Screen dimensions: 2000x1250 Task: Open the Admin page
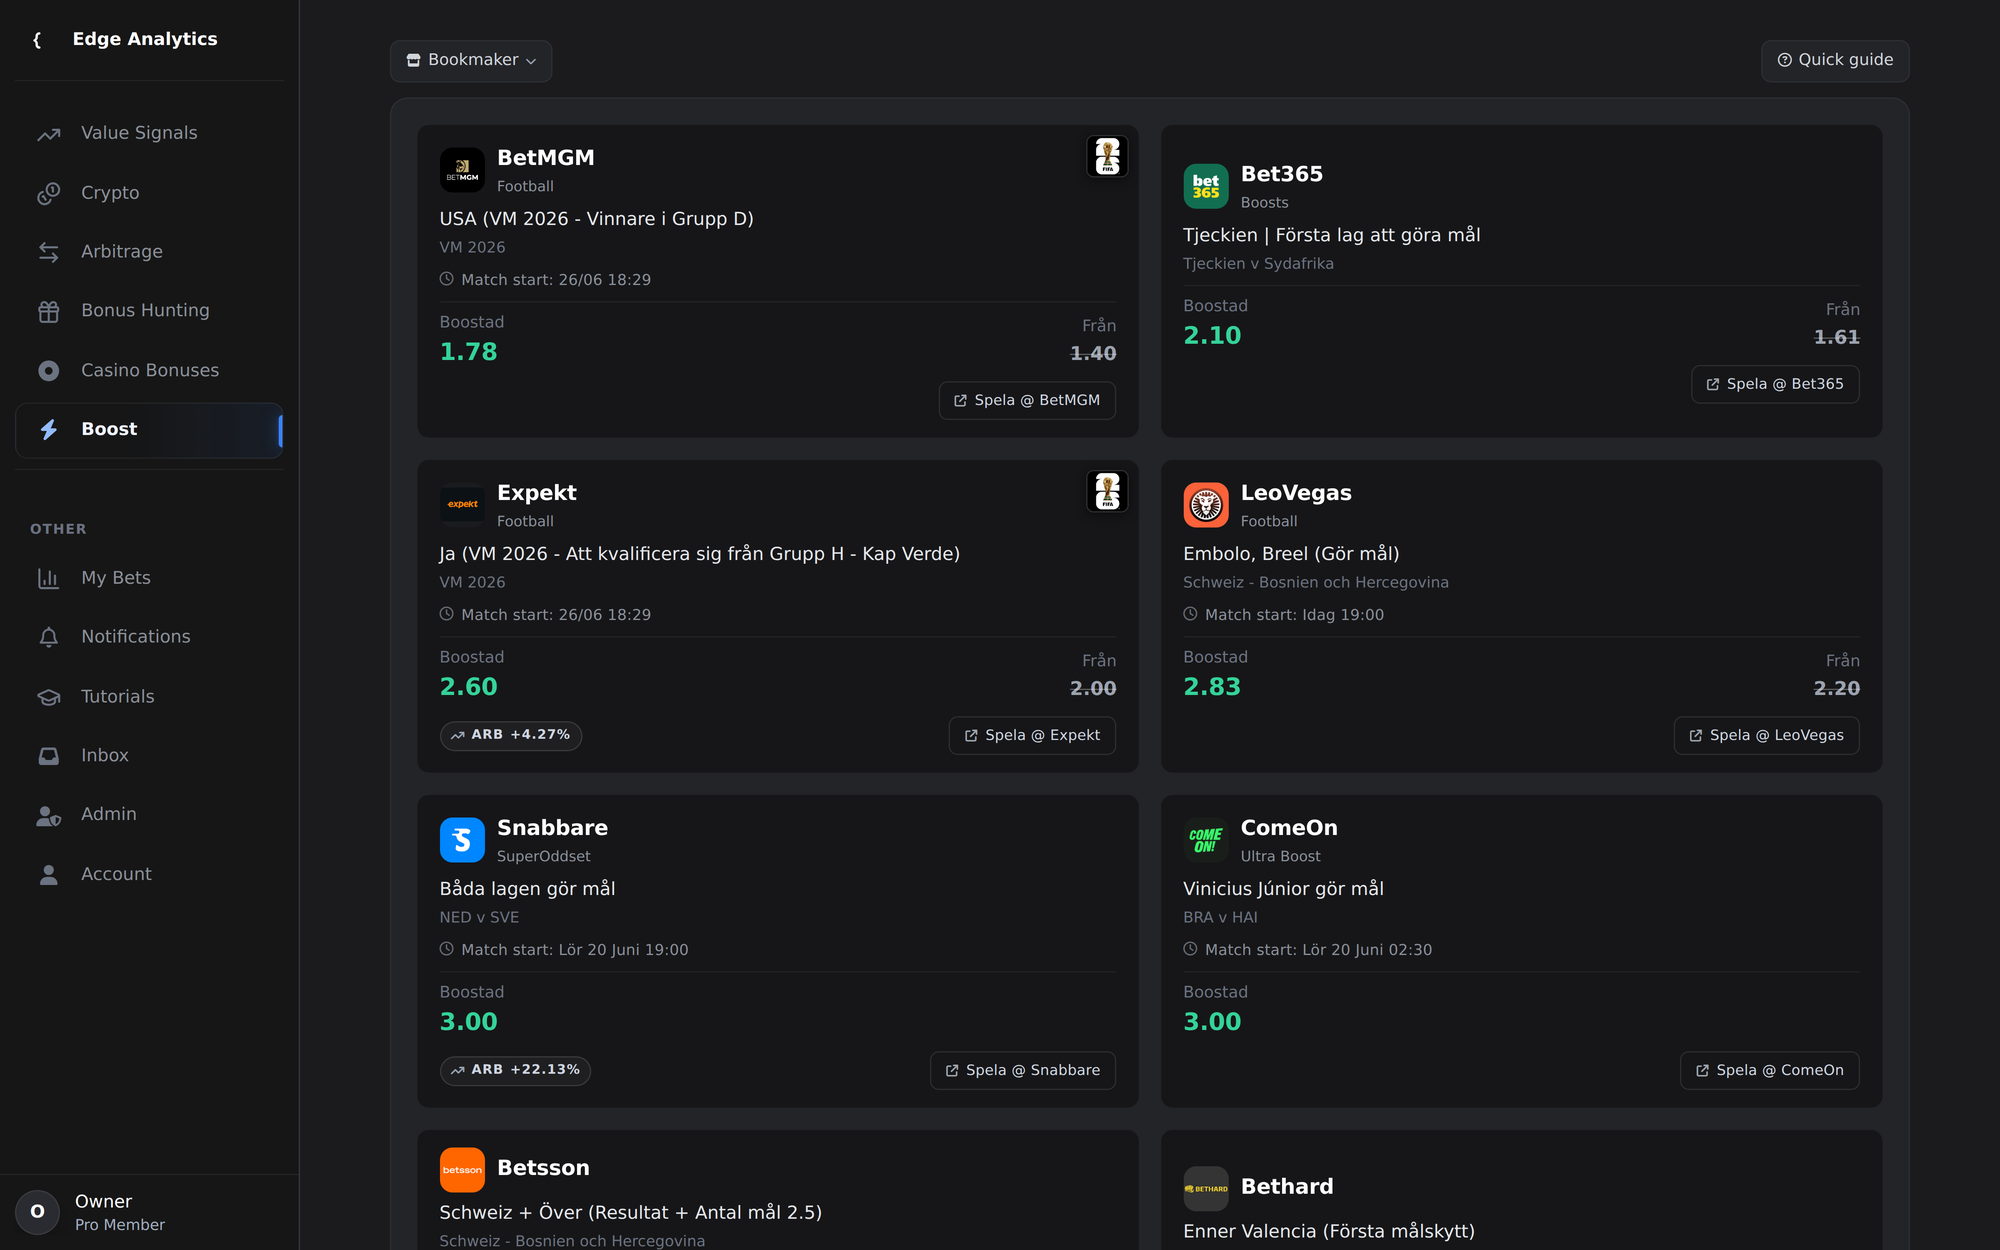pyautogui.click(x=149, y=815)
